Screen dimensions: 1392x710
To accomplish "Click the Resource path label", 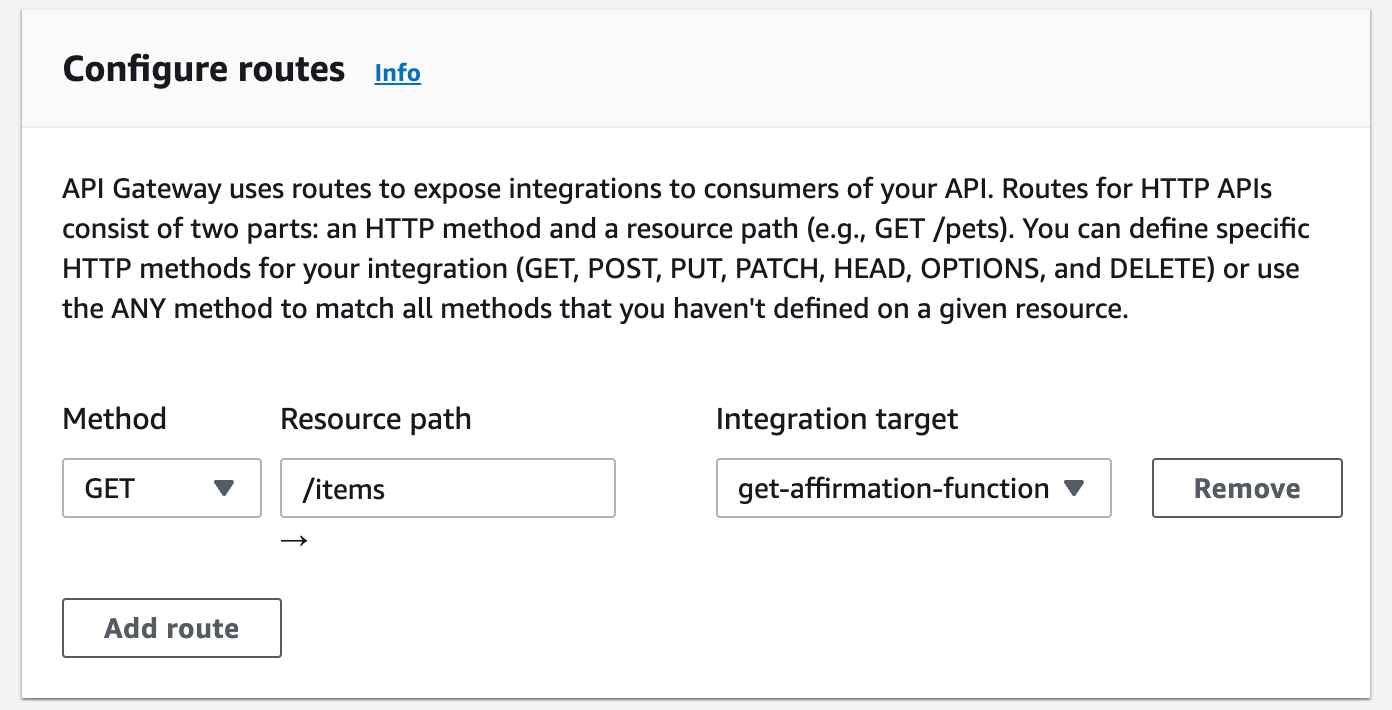I will click(x=376, y=418).
